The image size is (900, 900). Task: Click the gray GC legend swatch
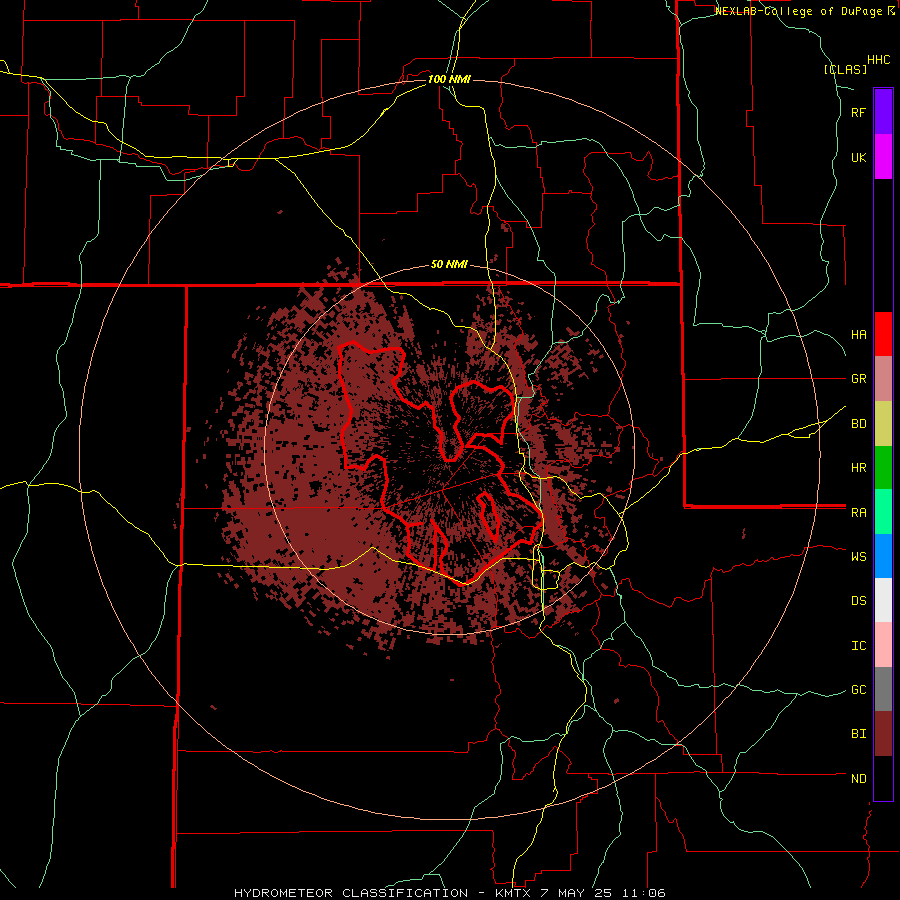pos(883,689)
